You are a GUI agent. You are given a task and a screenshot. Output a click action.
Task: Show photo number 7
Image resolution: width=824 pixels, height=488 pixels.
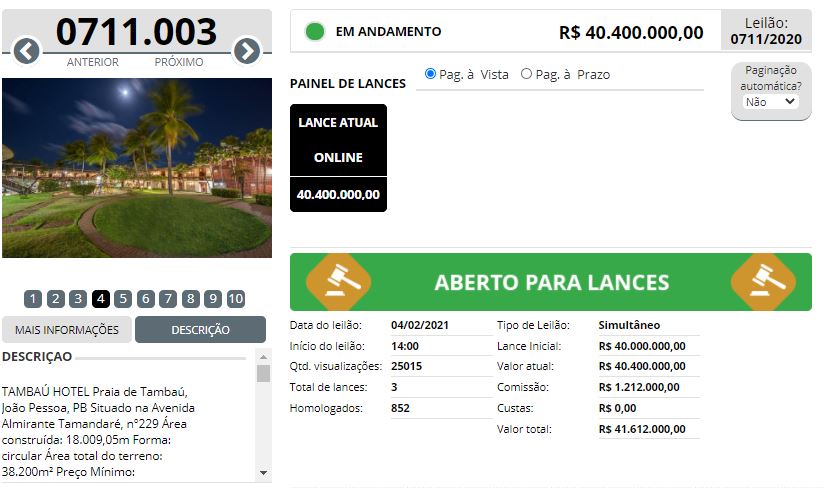[x=168, y=299]
